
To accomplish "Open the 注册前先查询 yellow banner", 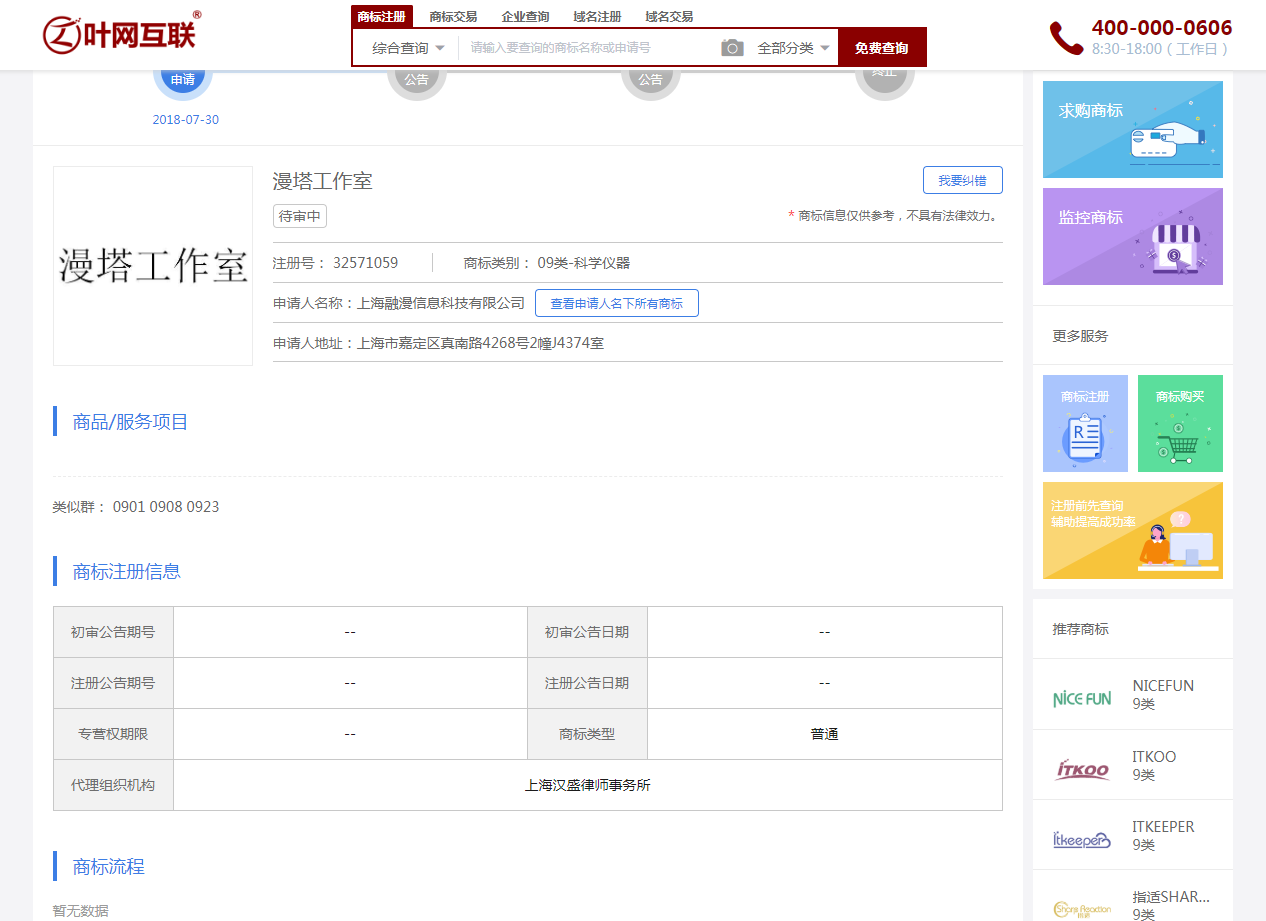I will click(1132, 530).
